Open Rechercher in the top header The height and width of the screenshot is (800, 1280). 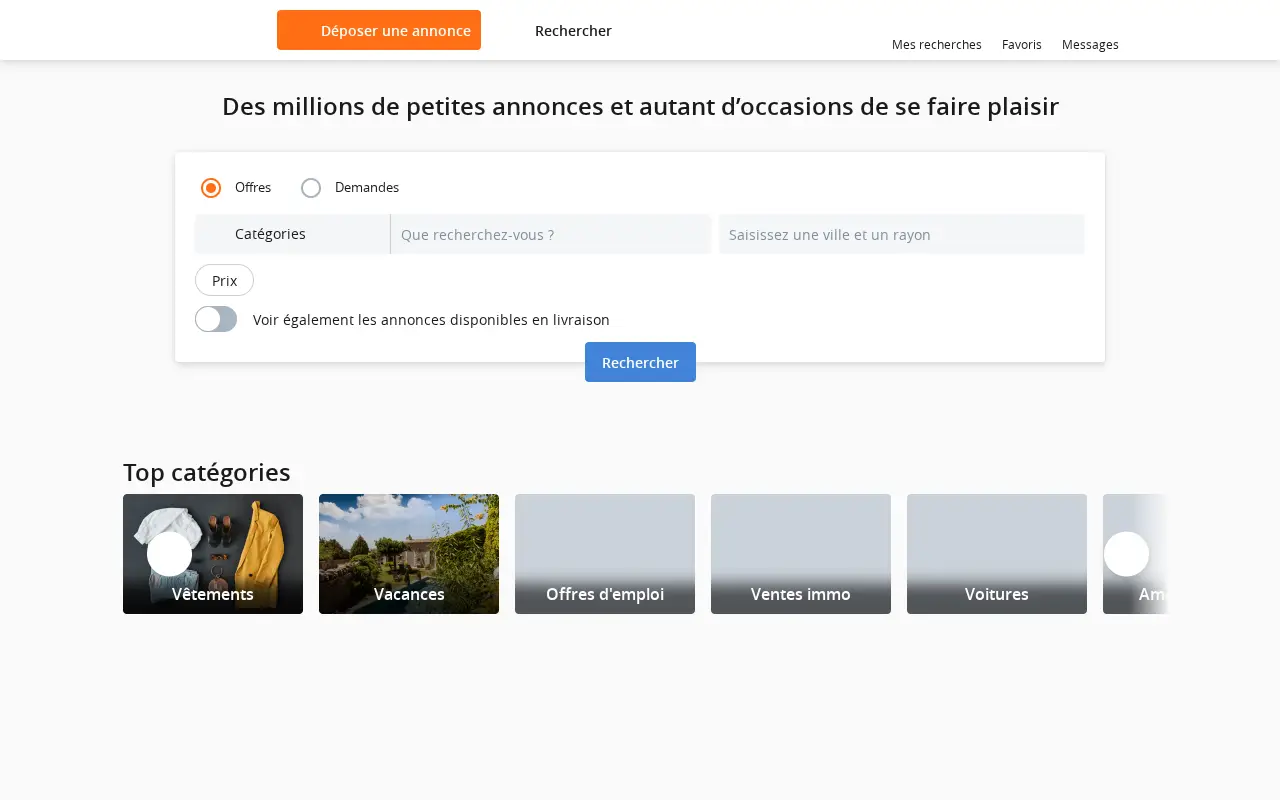573,30
